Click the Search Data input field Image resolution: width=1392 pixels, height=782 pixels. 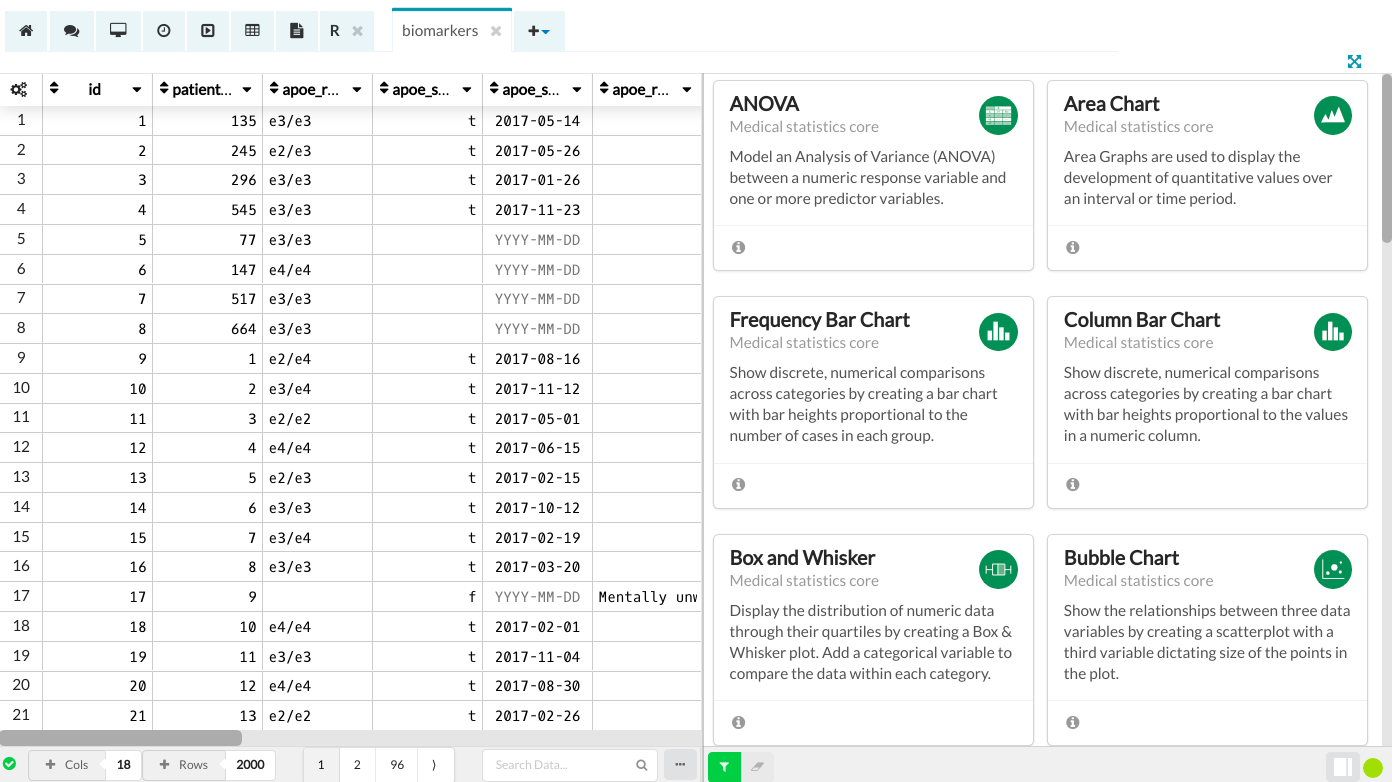point(560,764)
